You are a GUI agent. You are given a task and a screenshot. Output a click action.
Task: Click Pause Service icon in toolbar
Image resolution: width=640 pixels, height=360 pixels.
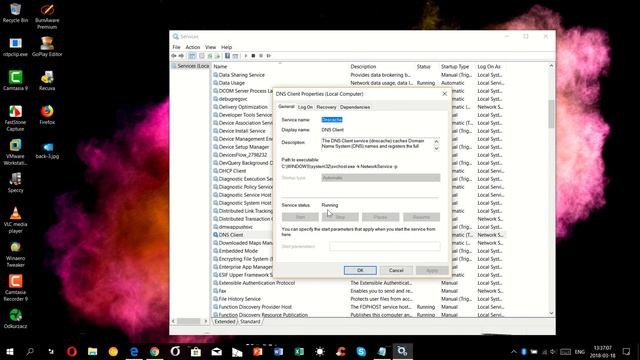tap(261, 56)
